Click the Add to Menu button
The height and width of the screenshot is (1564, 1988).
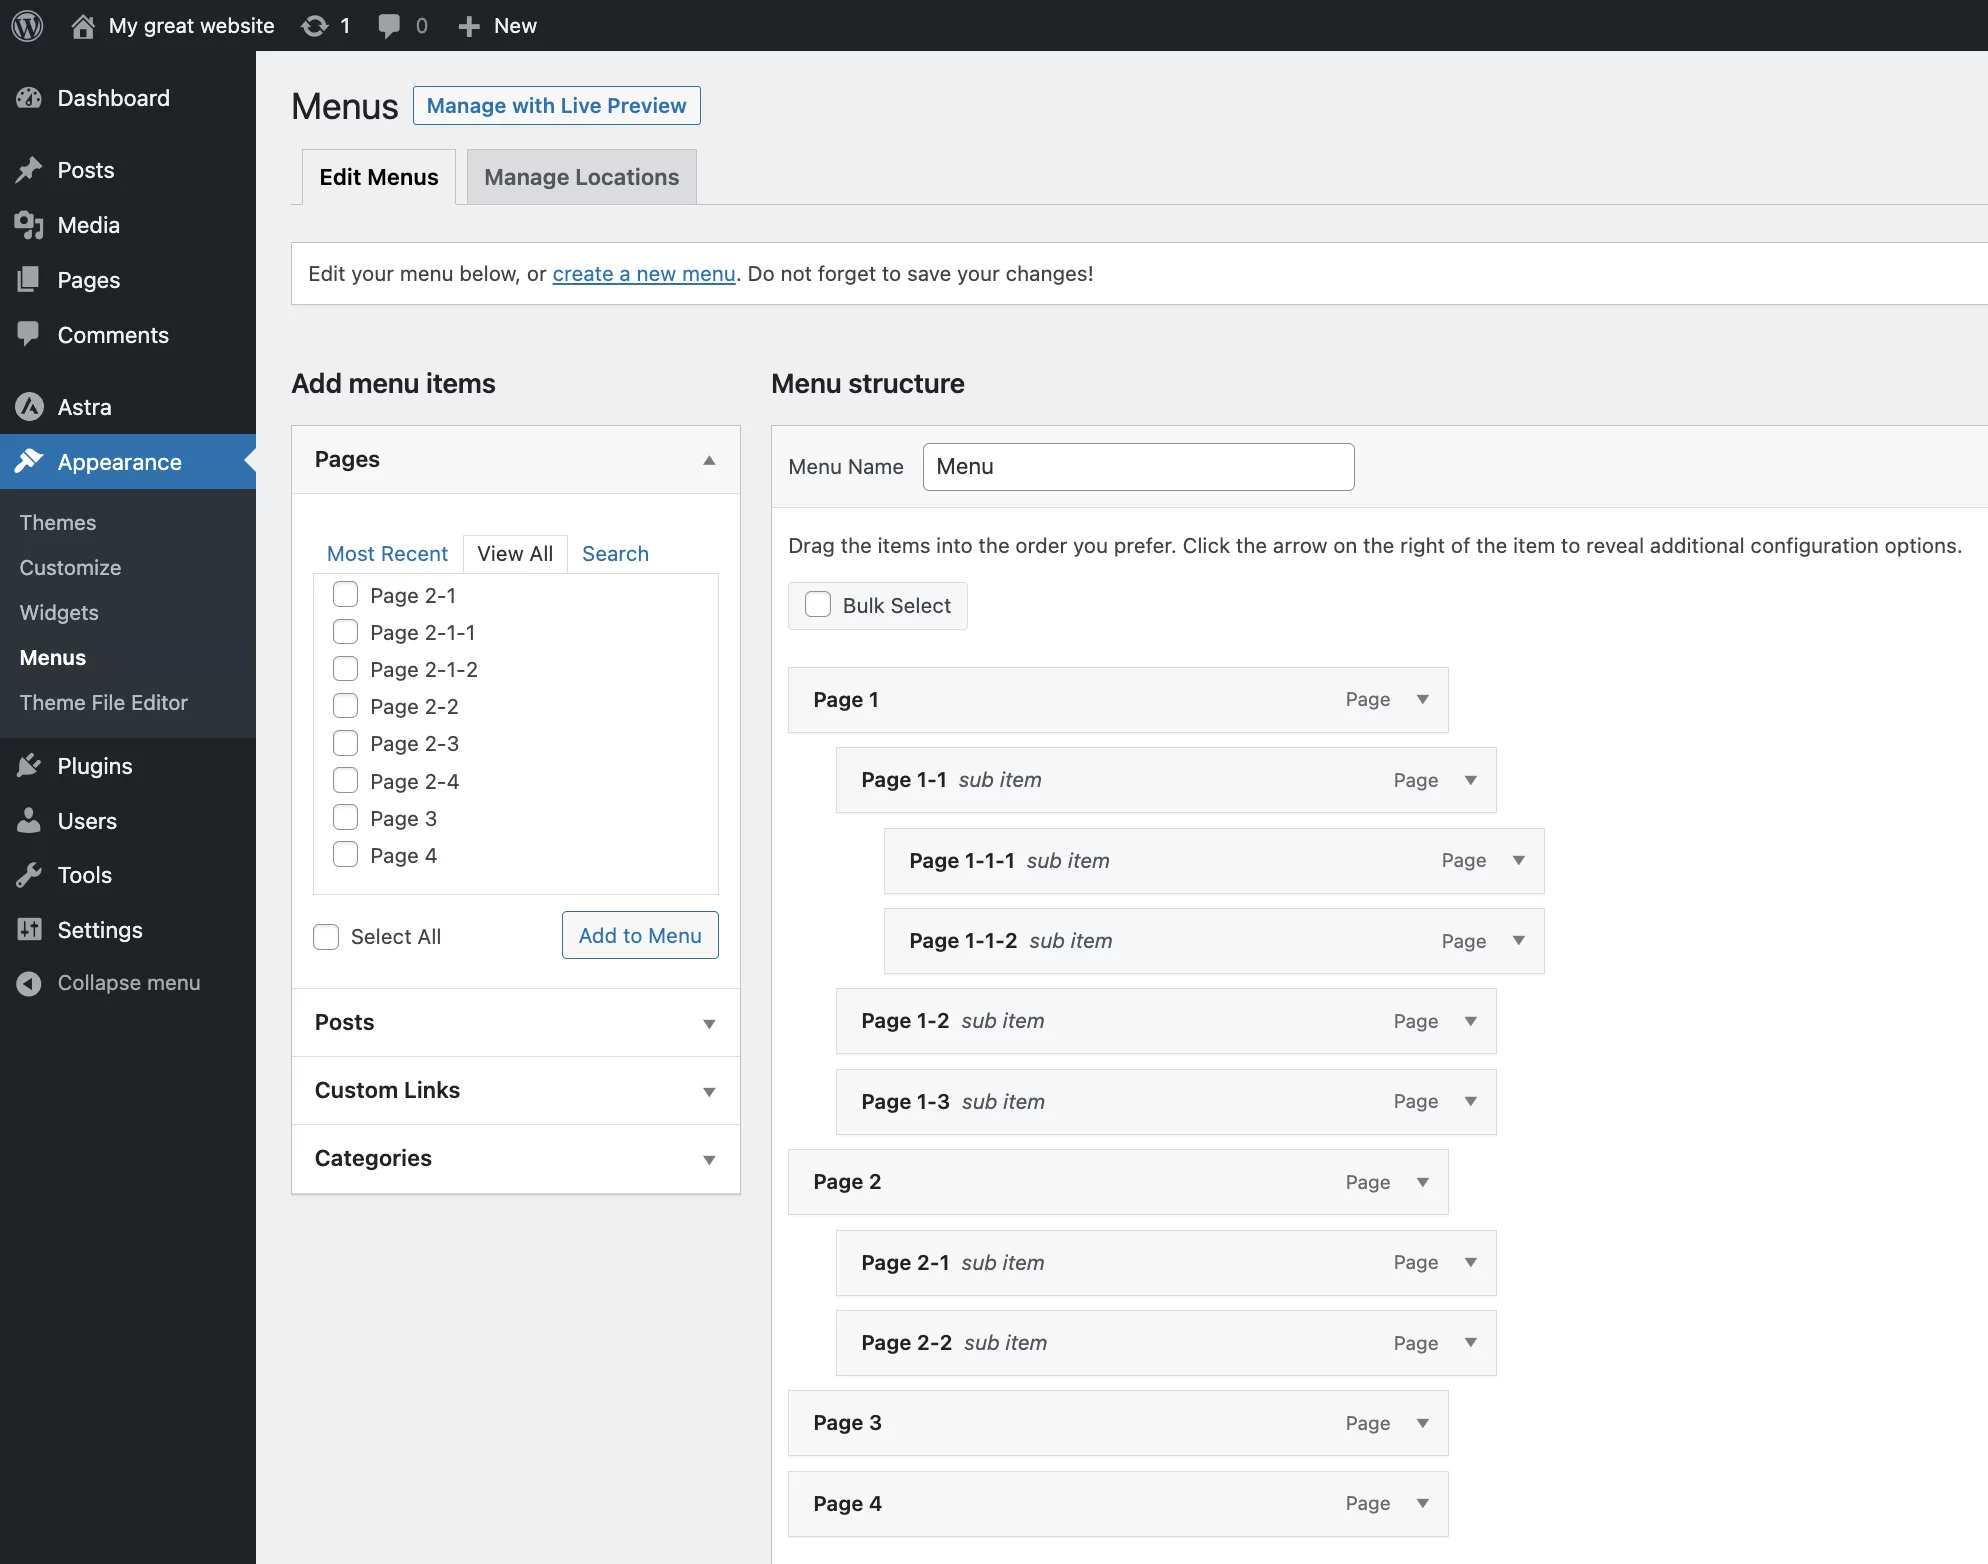pyautogui.click(x=641, y=935)
